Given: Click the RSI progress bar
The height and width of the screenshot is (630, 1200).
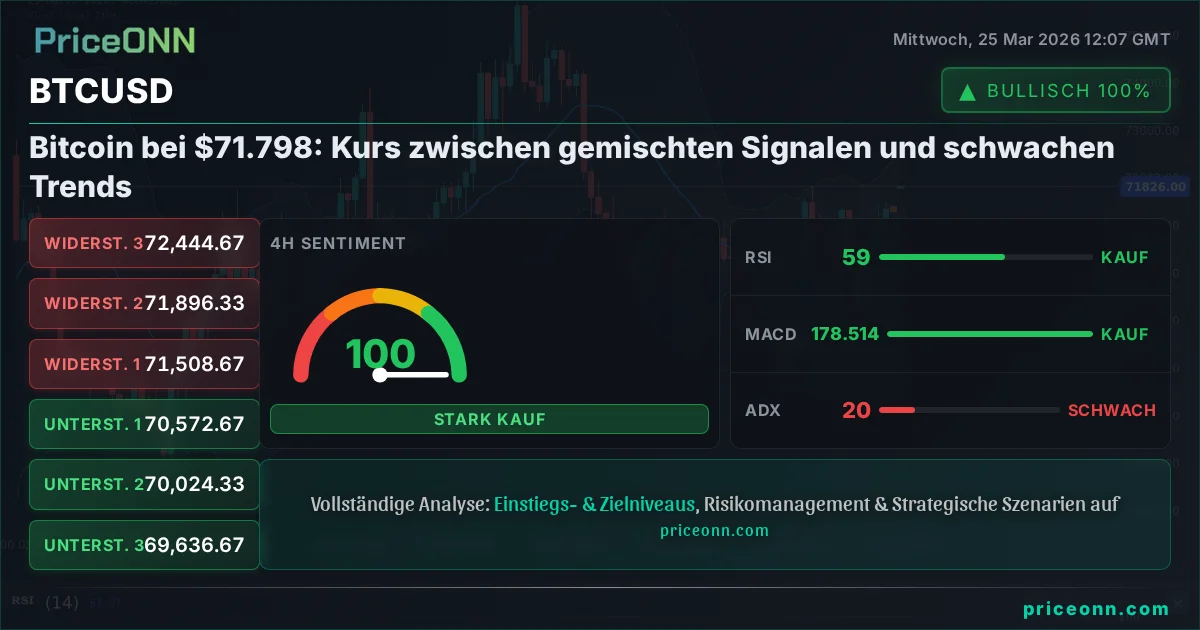Looking at the screenshot, I should 985,257.
